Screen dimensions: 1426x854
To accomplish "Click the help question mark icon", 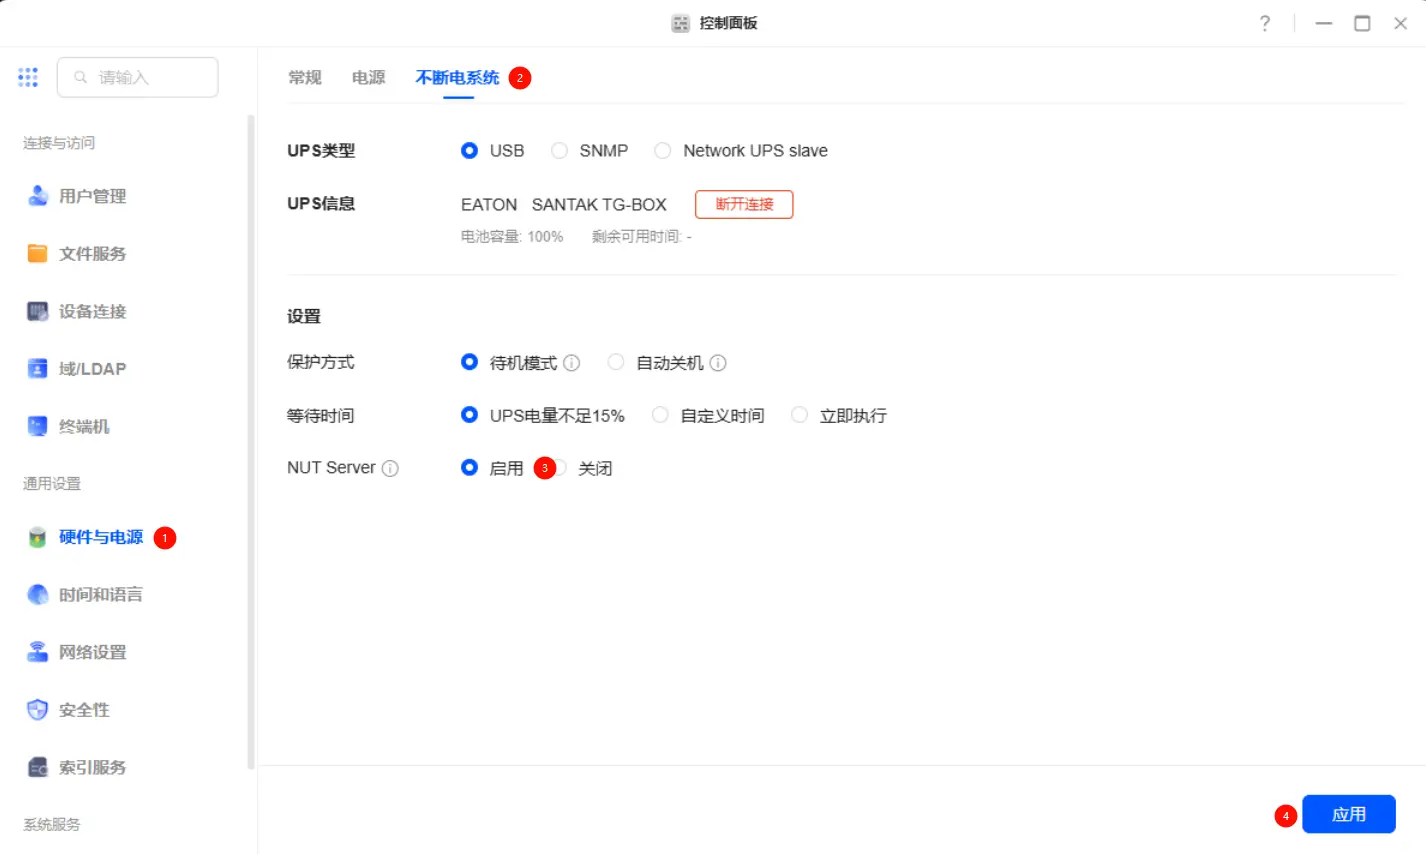I will (x=1265, y=23).
